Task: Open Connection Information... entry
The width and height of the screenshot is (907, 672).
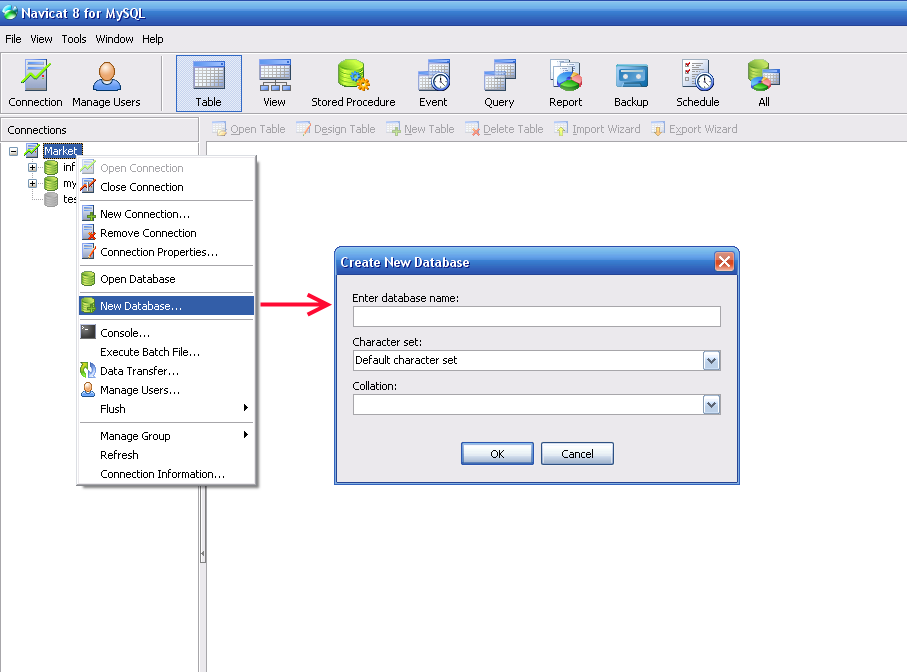Action: coord(167,474)
